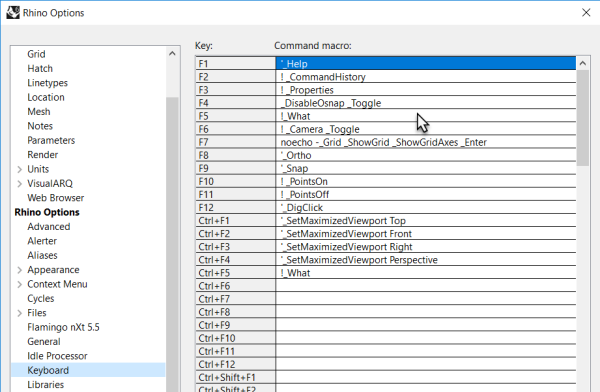
Task: Select Cycles in the options tree
Action: [41, 299]
